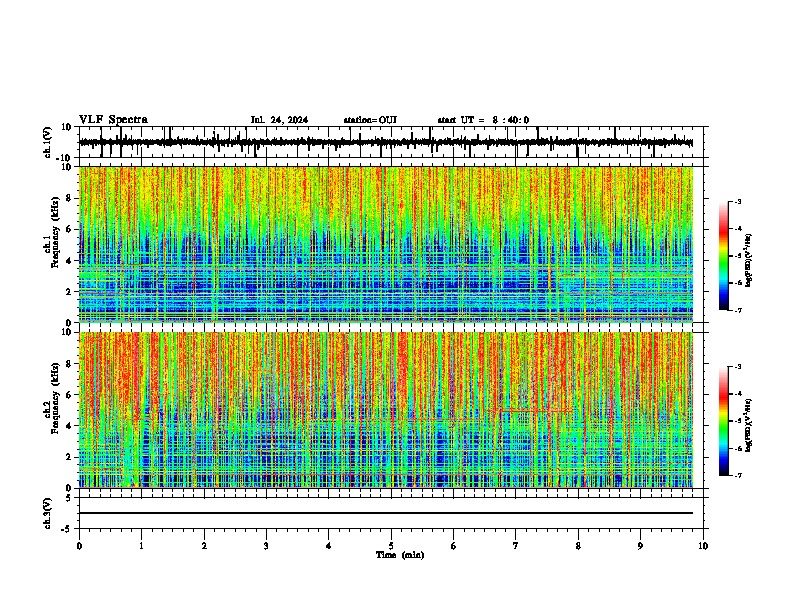Click the ch.2 PSD color scale bar
792x612 pixels.
pos(723,421)
